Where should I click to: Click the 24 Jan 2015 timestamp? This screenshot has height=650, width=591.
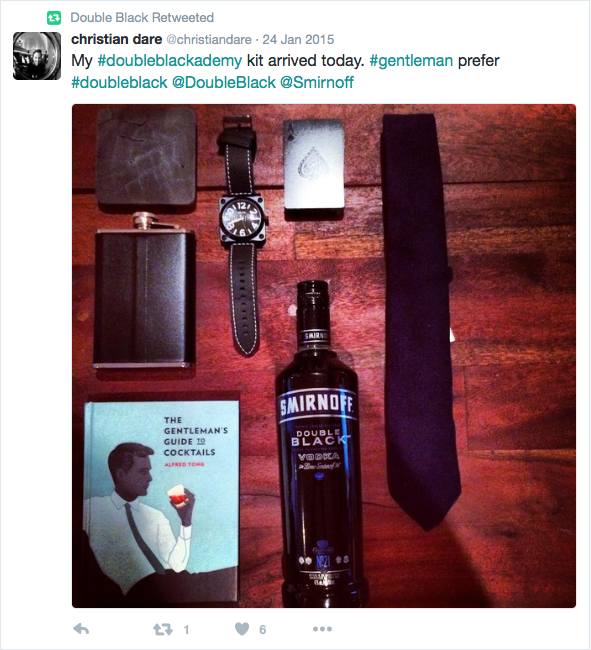tap(298, 40)
